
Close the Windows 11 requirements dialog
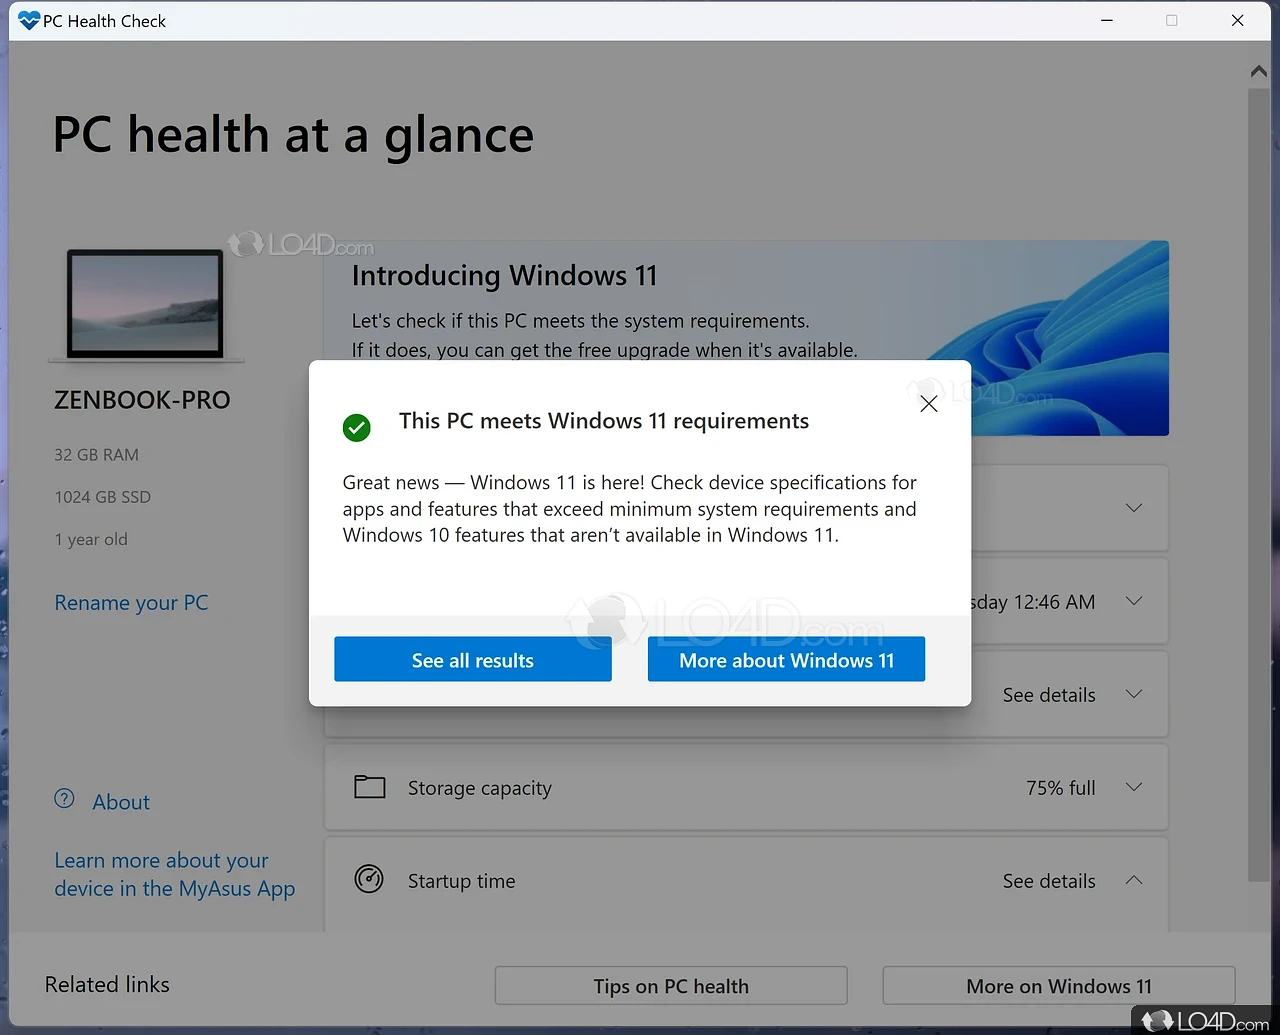[x=928, y=404]
